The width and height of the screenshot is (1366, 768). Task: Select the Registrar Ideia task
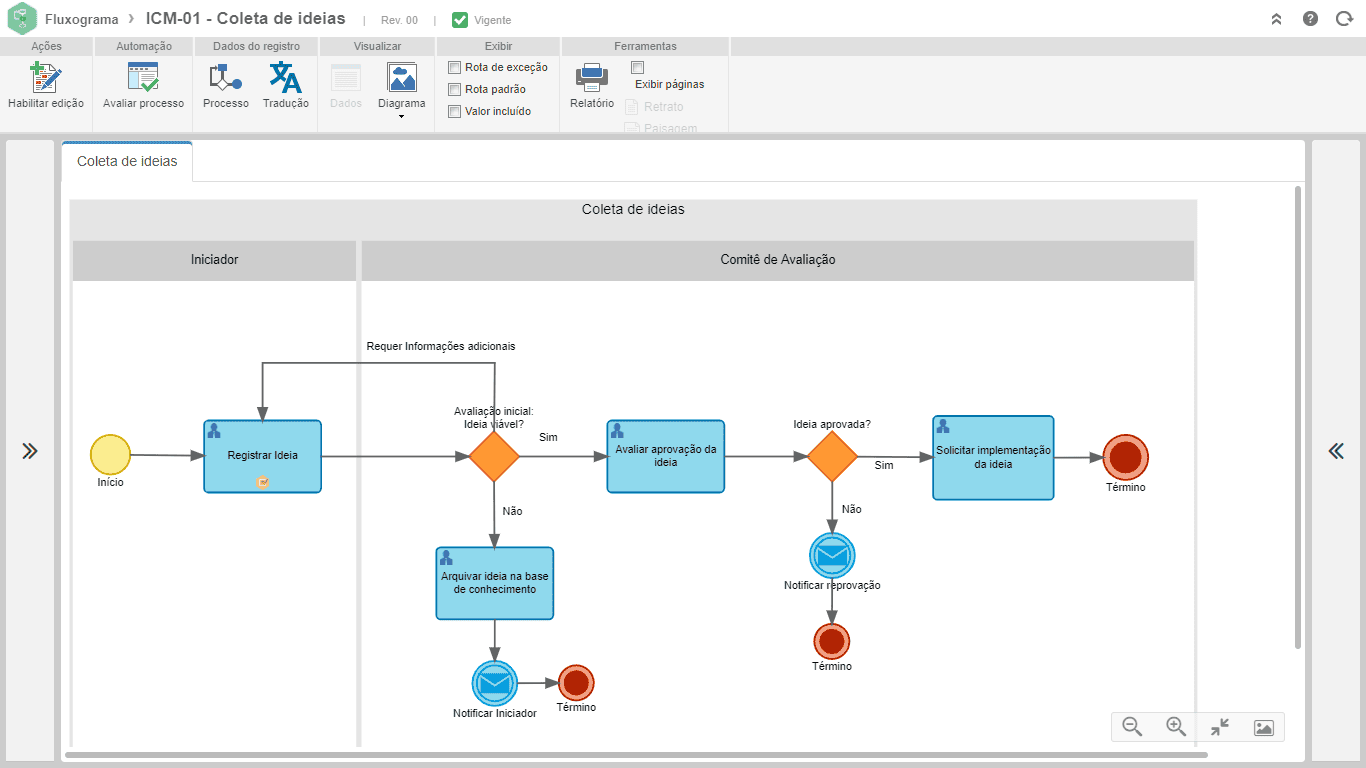(x=263, y=456)
